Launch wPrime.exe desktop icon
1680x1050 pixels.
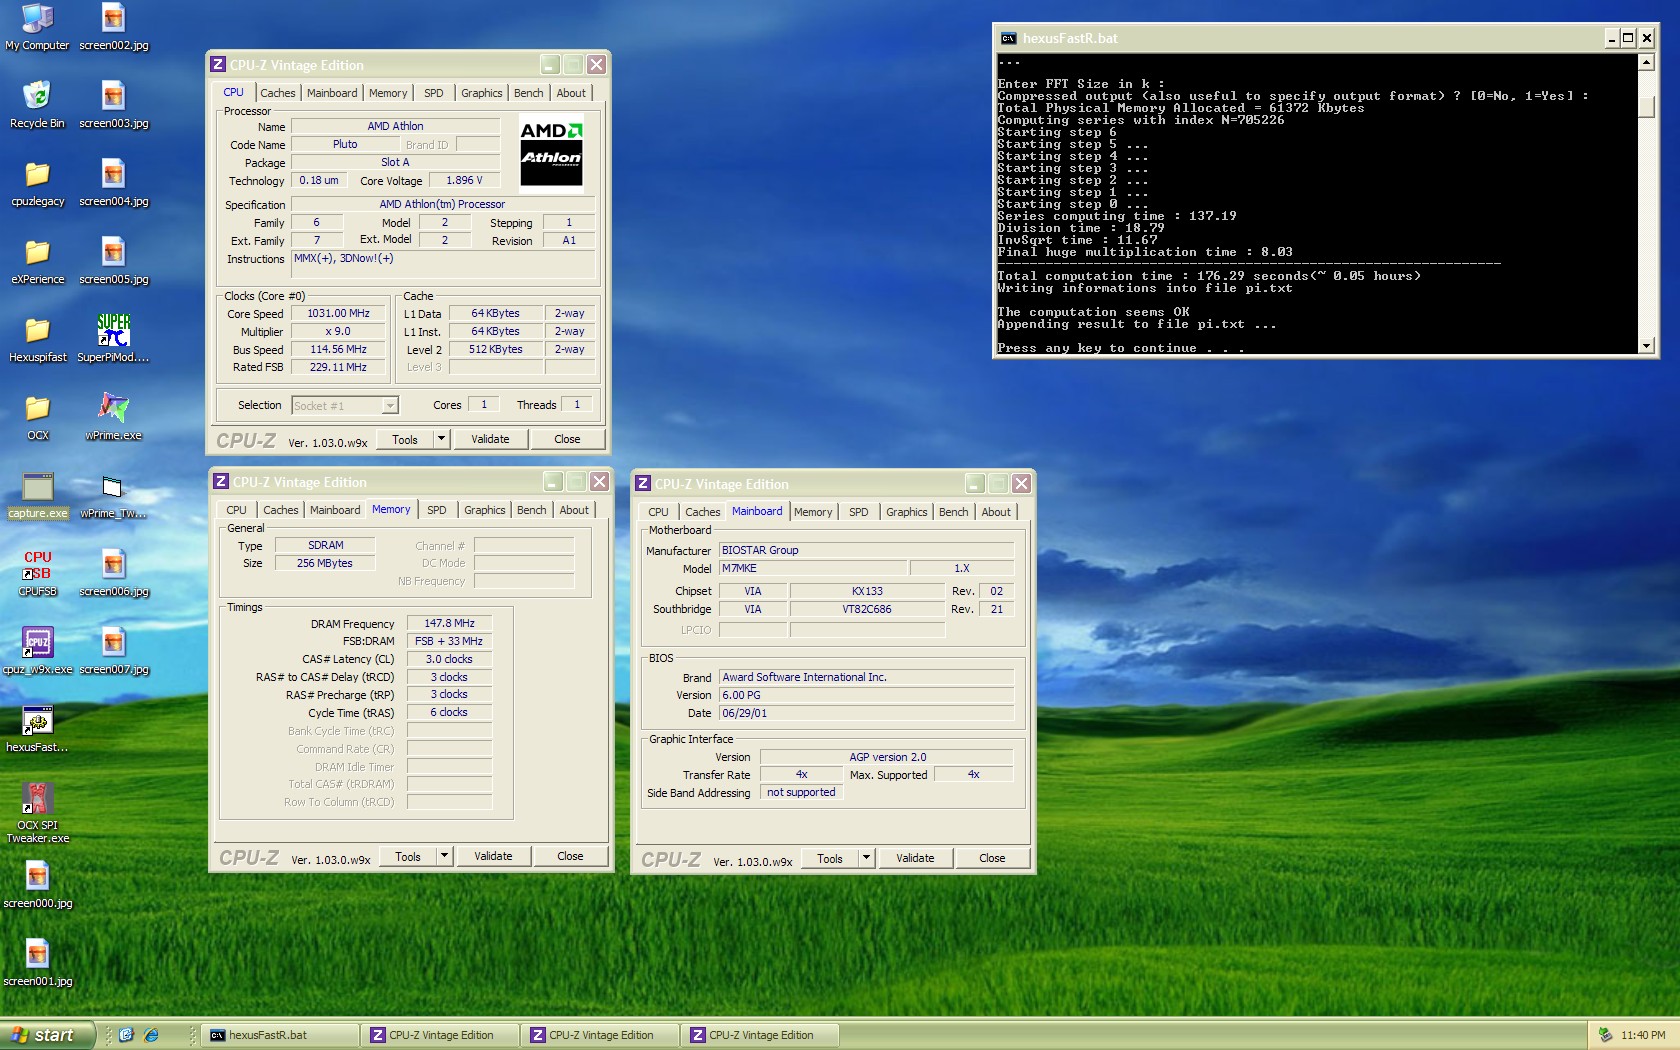(x=113, y=417)
